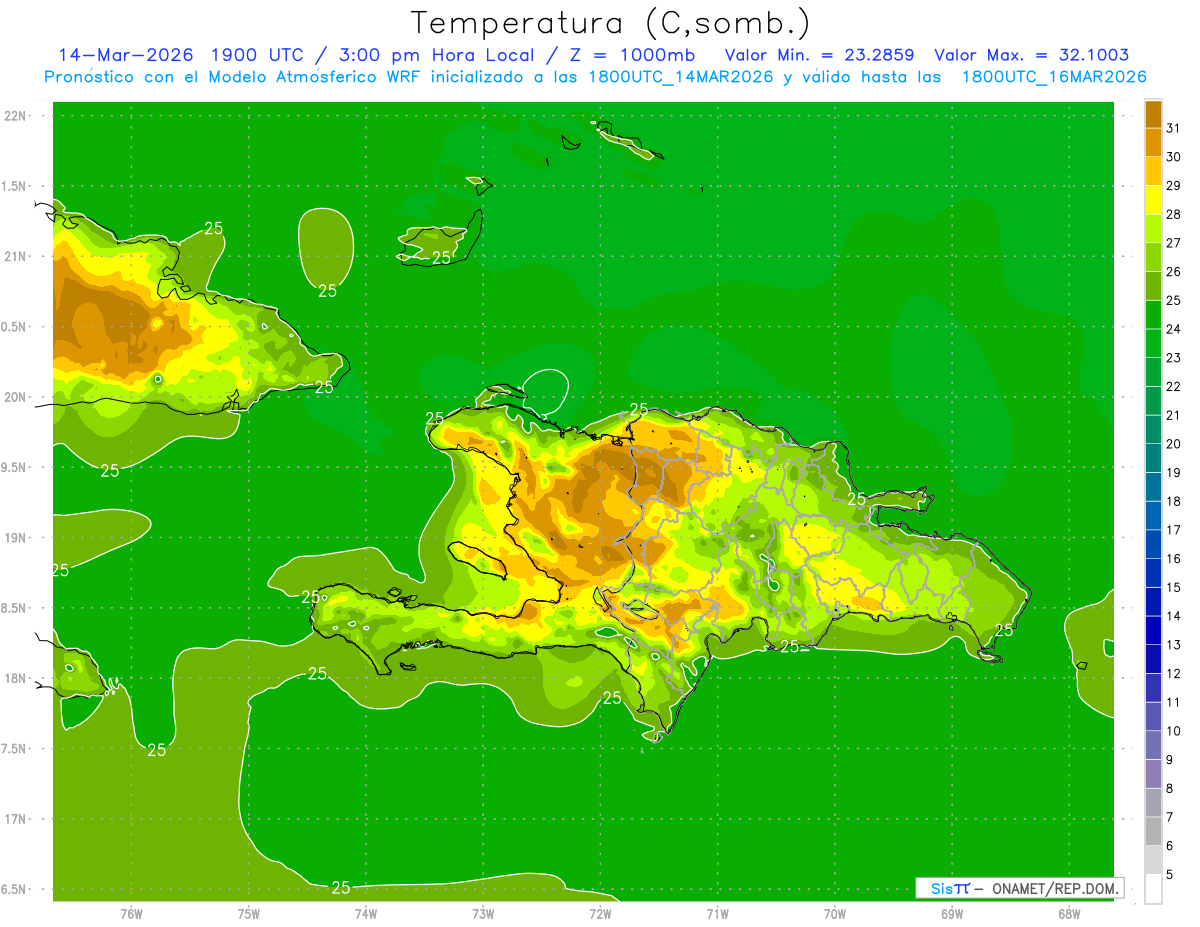Click the color bar's "23" label

(1173, 358)
